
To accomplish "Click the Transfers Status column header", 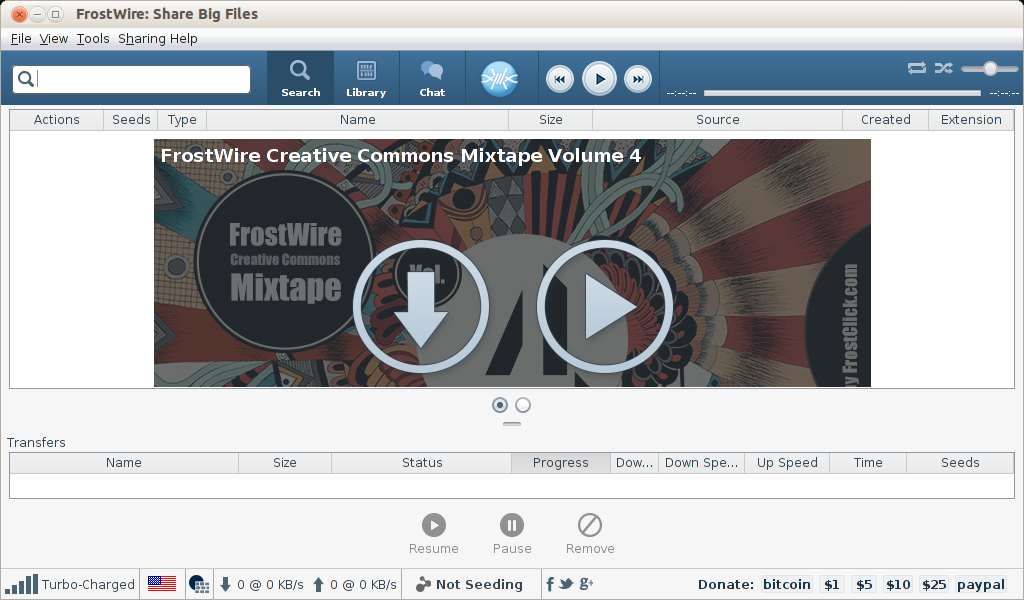I will tap(422, 462).
